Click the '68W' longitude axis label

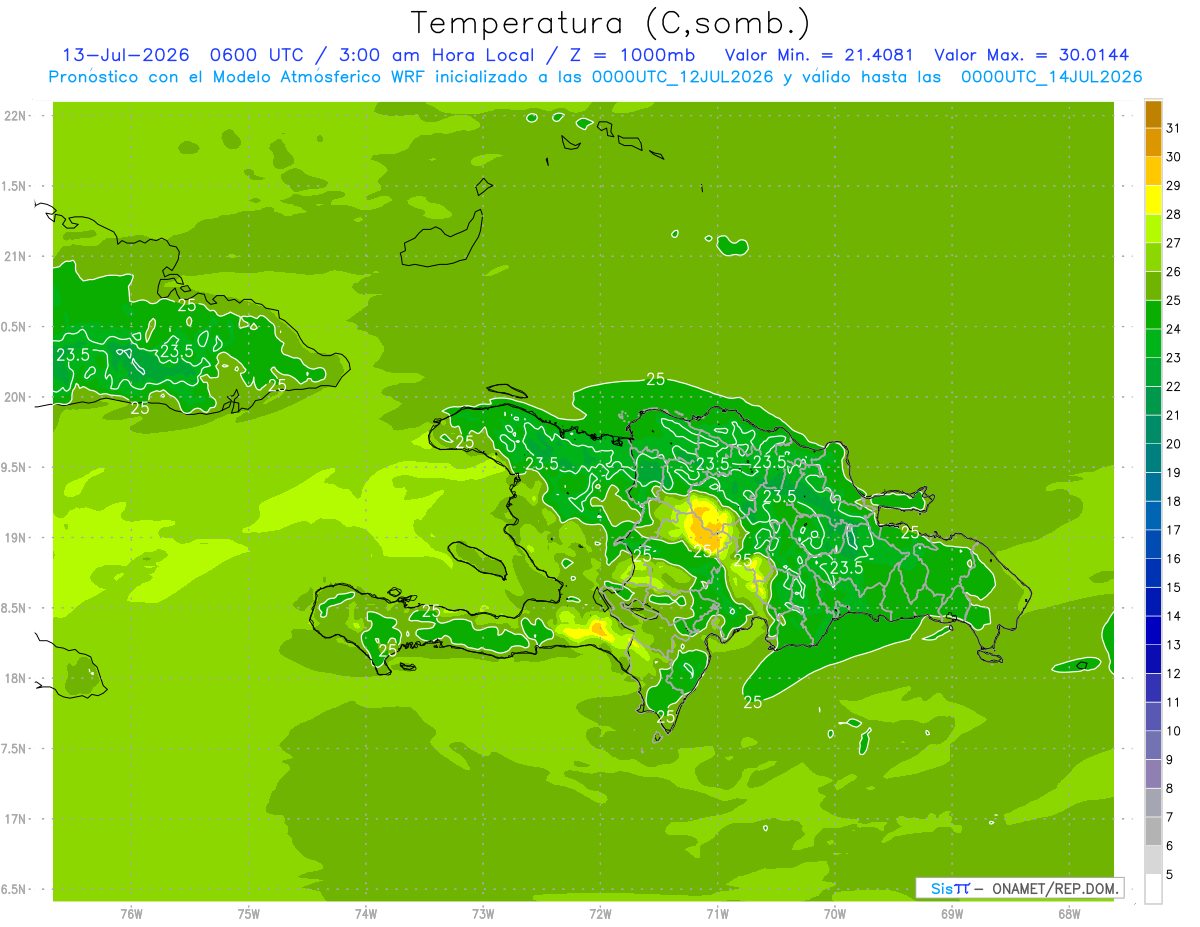click(x=1069, y=913)
